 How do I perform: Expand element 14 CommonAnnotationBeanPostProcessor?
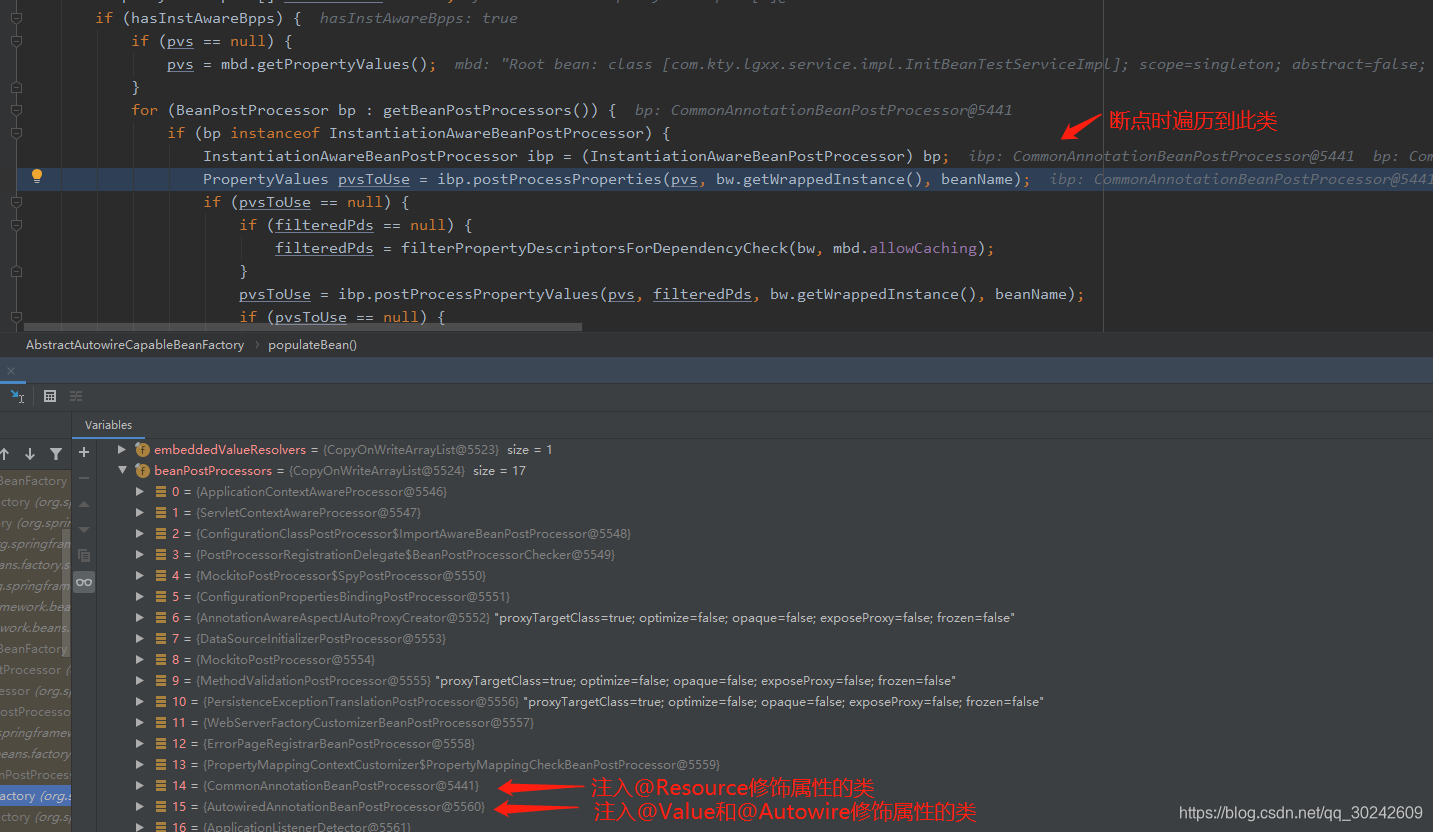pyautogui.click(x=140, y=786)
